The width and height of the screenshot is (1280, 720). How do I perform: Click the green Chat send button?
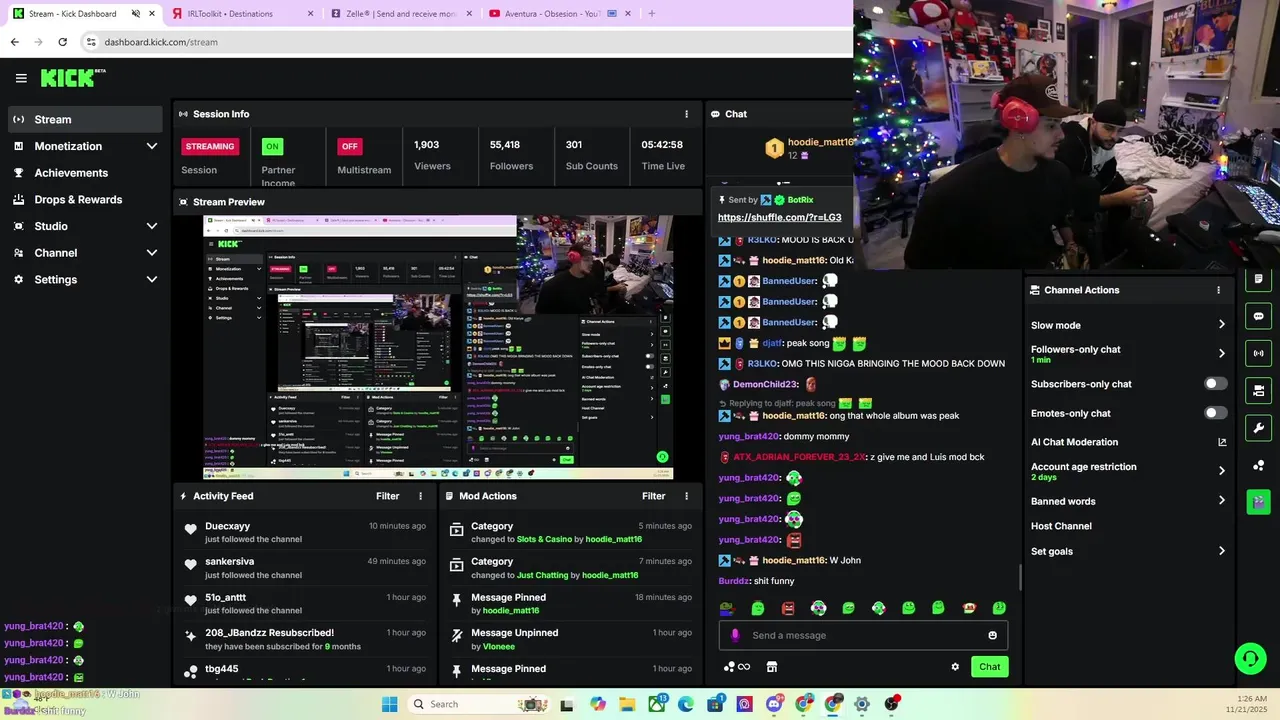click(989, 667)
